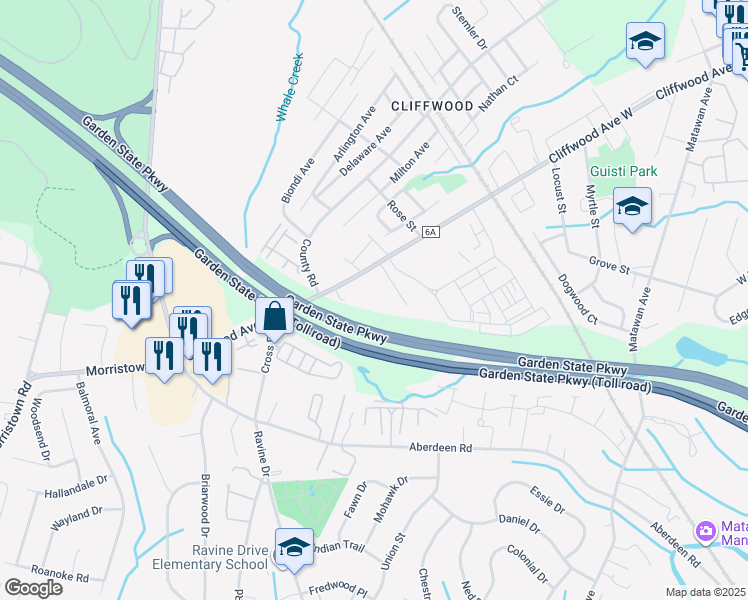Click the topmost restaurant marker in the cluster
Image resolution: width=748 pixels, height=600 pixels.
click(x=154, y=274)
